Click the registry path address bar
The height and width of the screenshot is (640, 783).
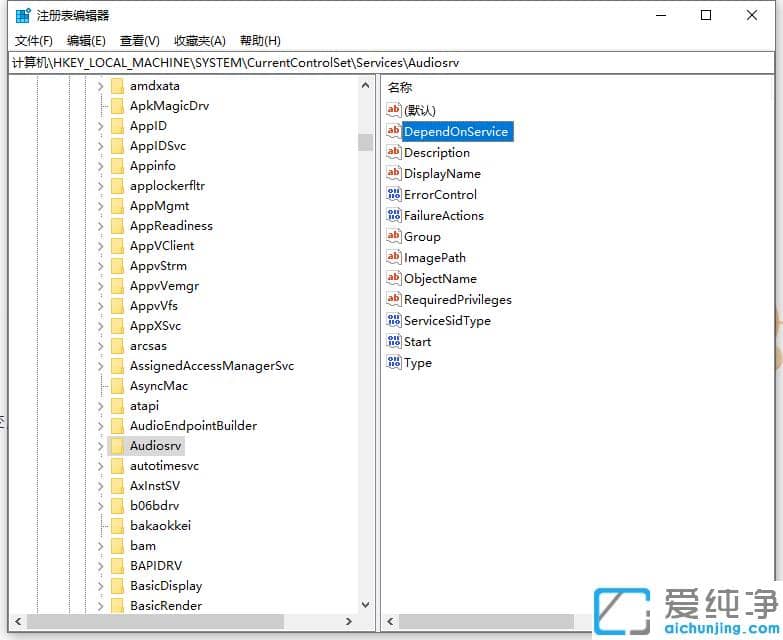(390, 62)
